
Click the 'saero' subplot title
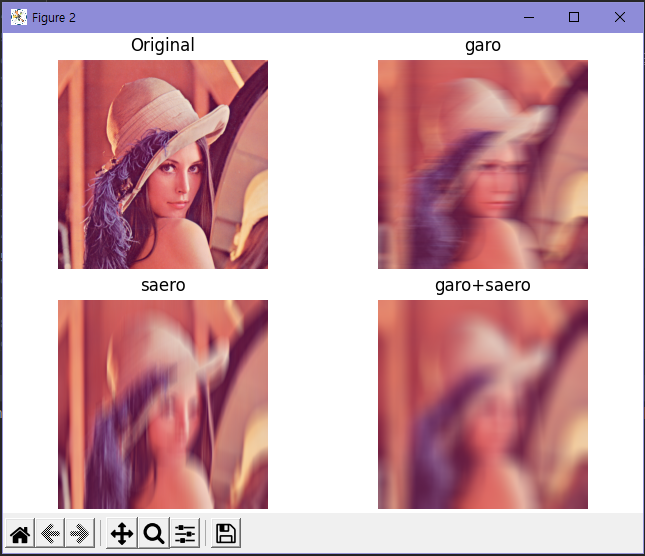pos(163,285)
